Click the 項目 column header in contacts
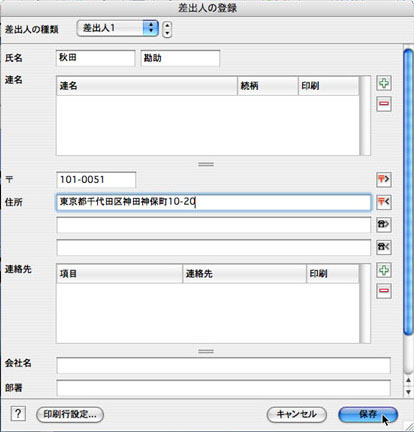 click(x=119, y=274)
